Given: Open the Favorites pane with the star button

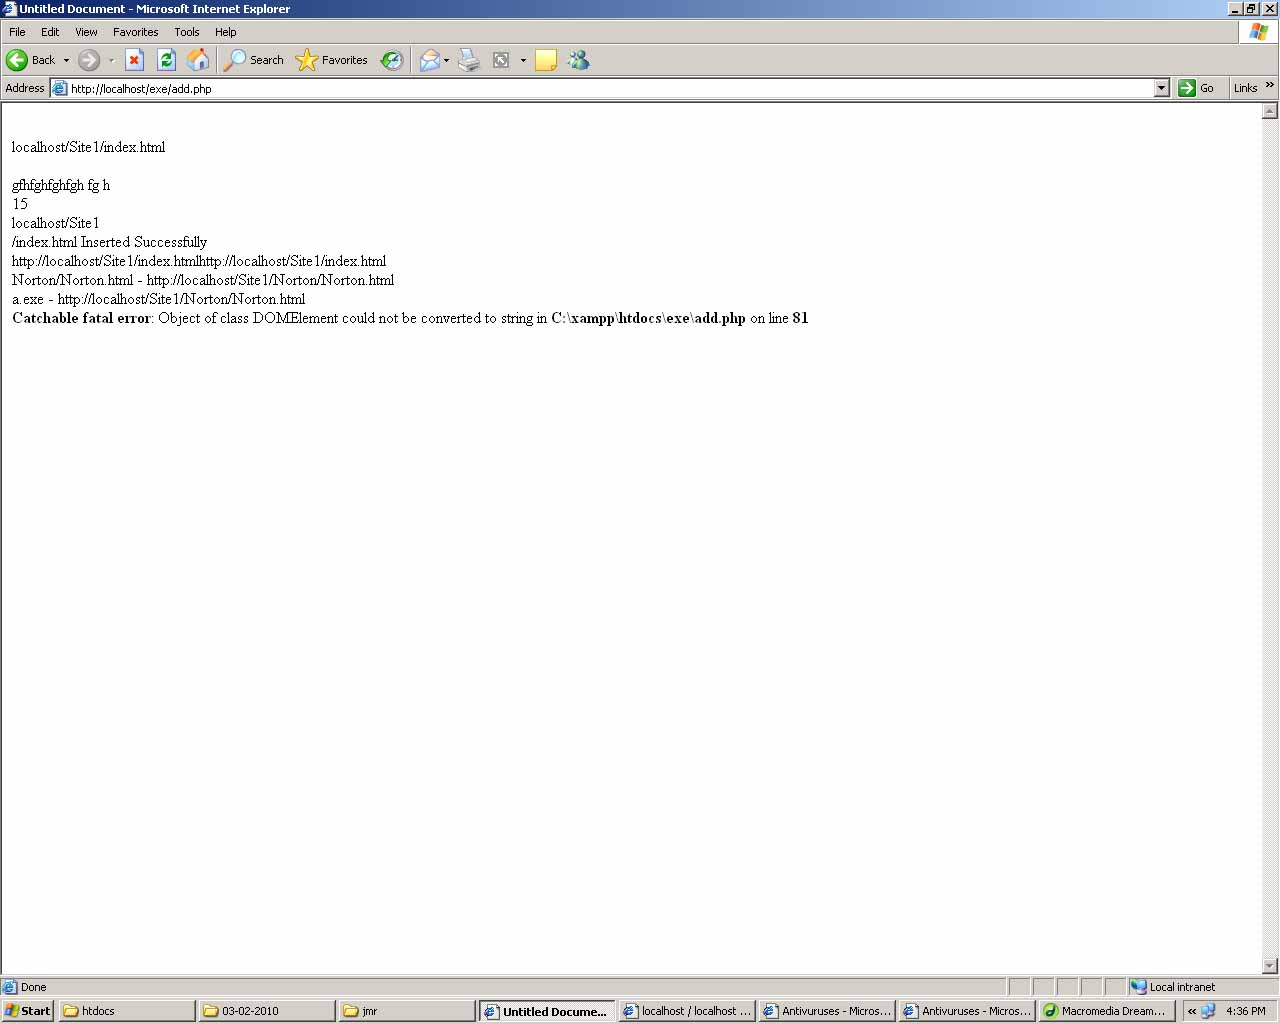Looking at the screenshot, I should (332, 60).
